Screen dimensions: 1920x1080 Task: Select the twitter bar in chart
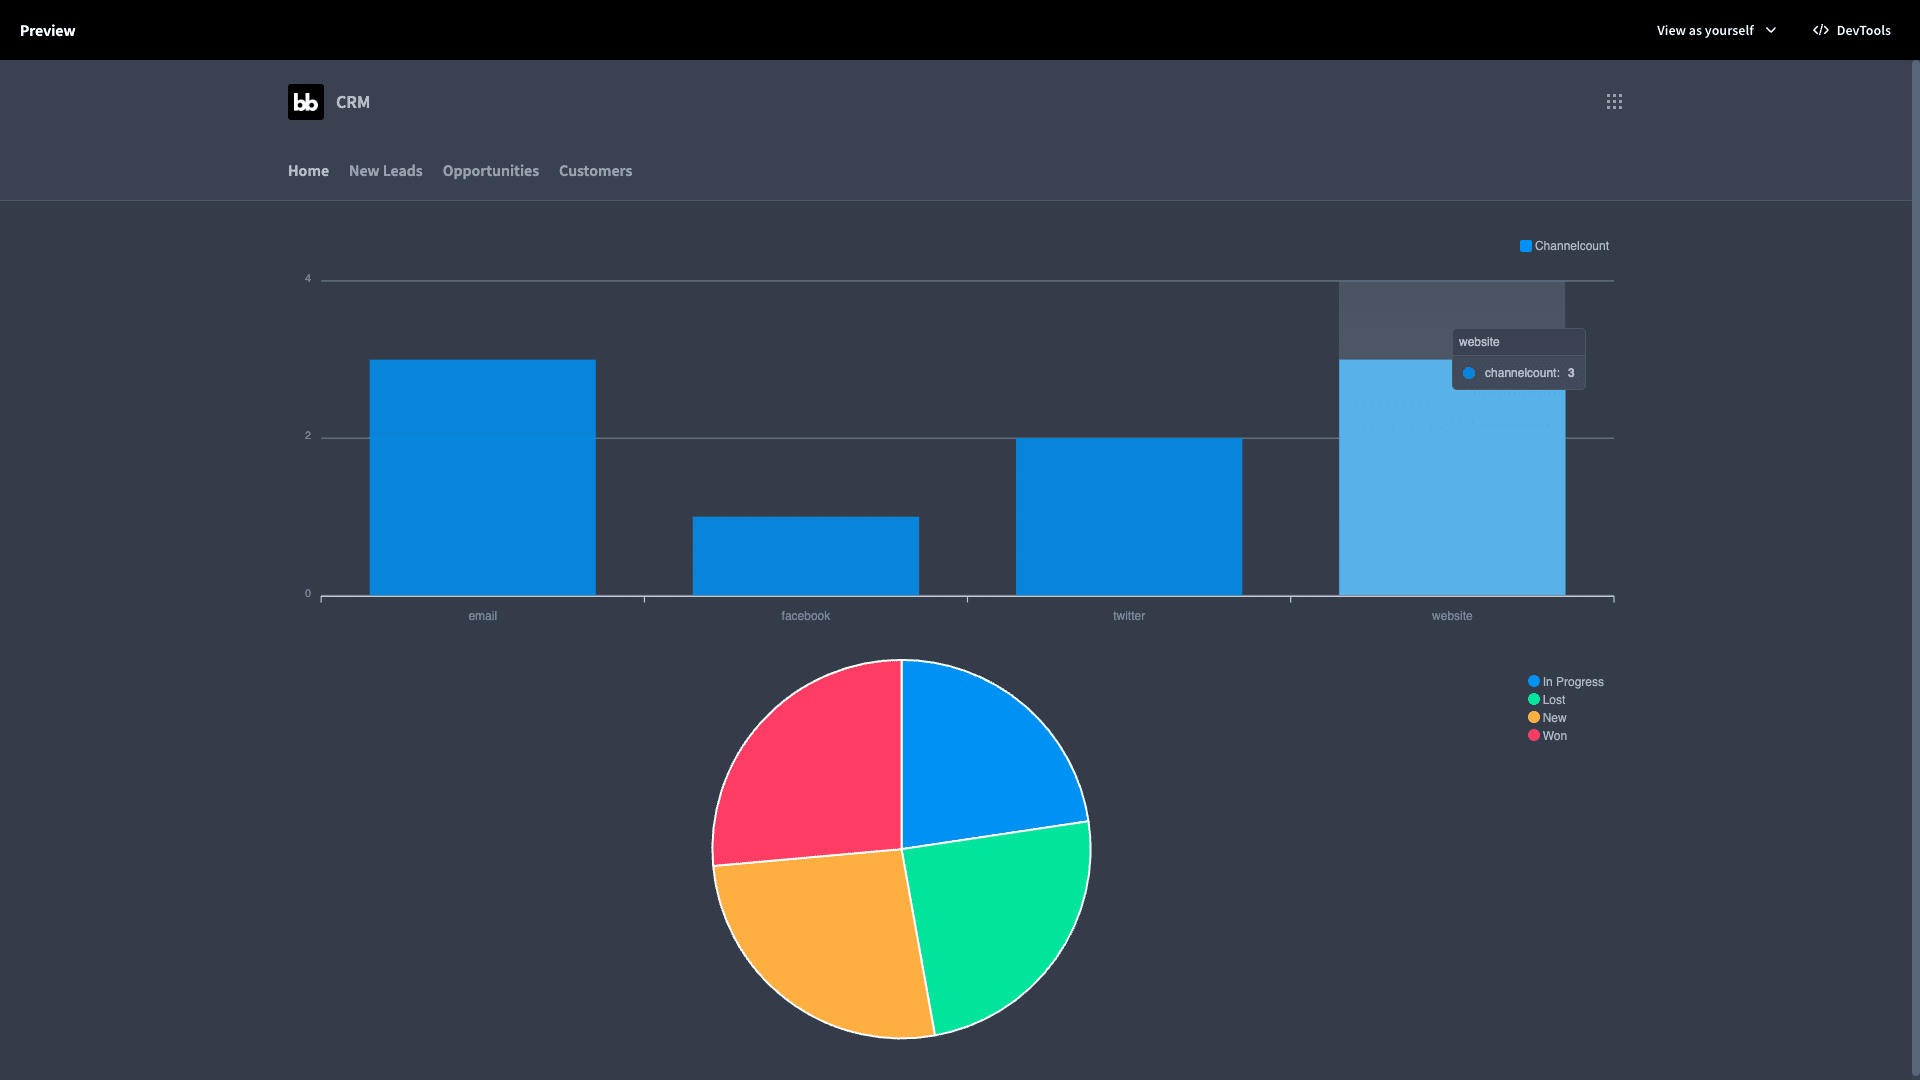(x=1128, y=517)
